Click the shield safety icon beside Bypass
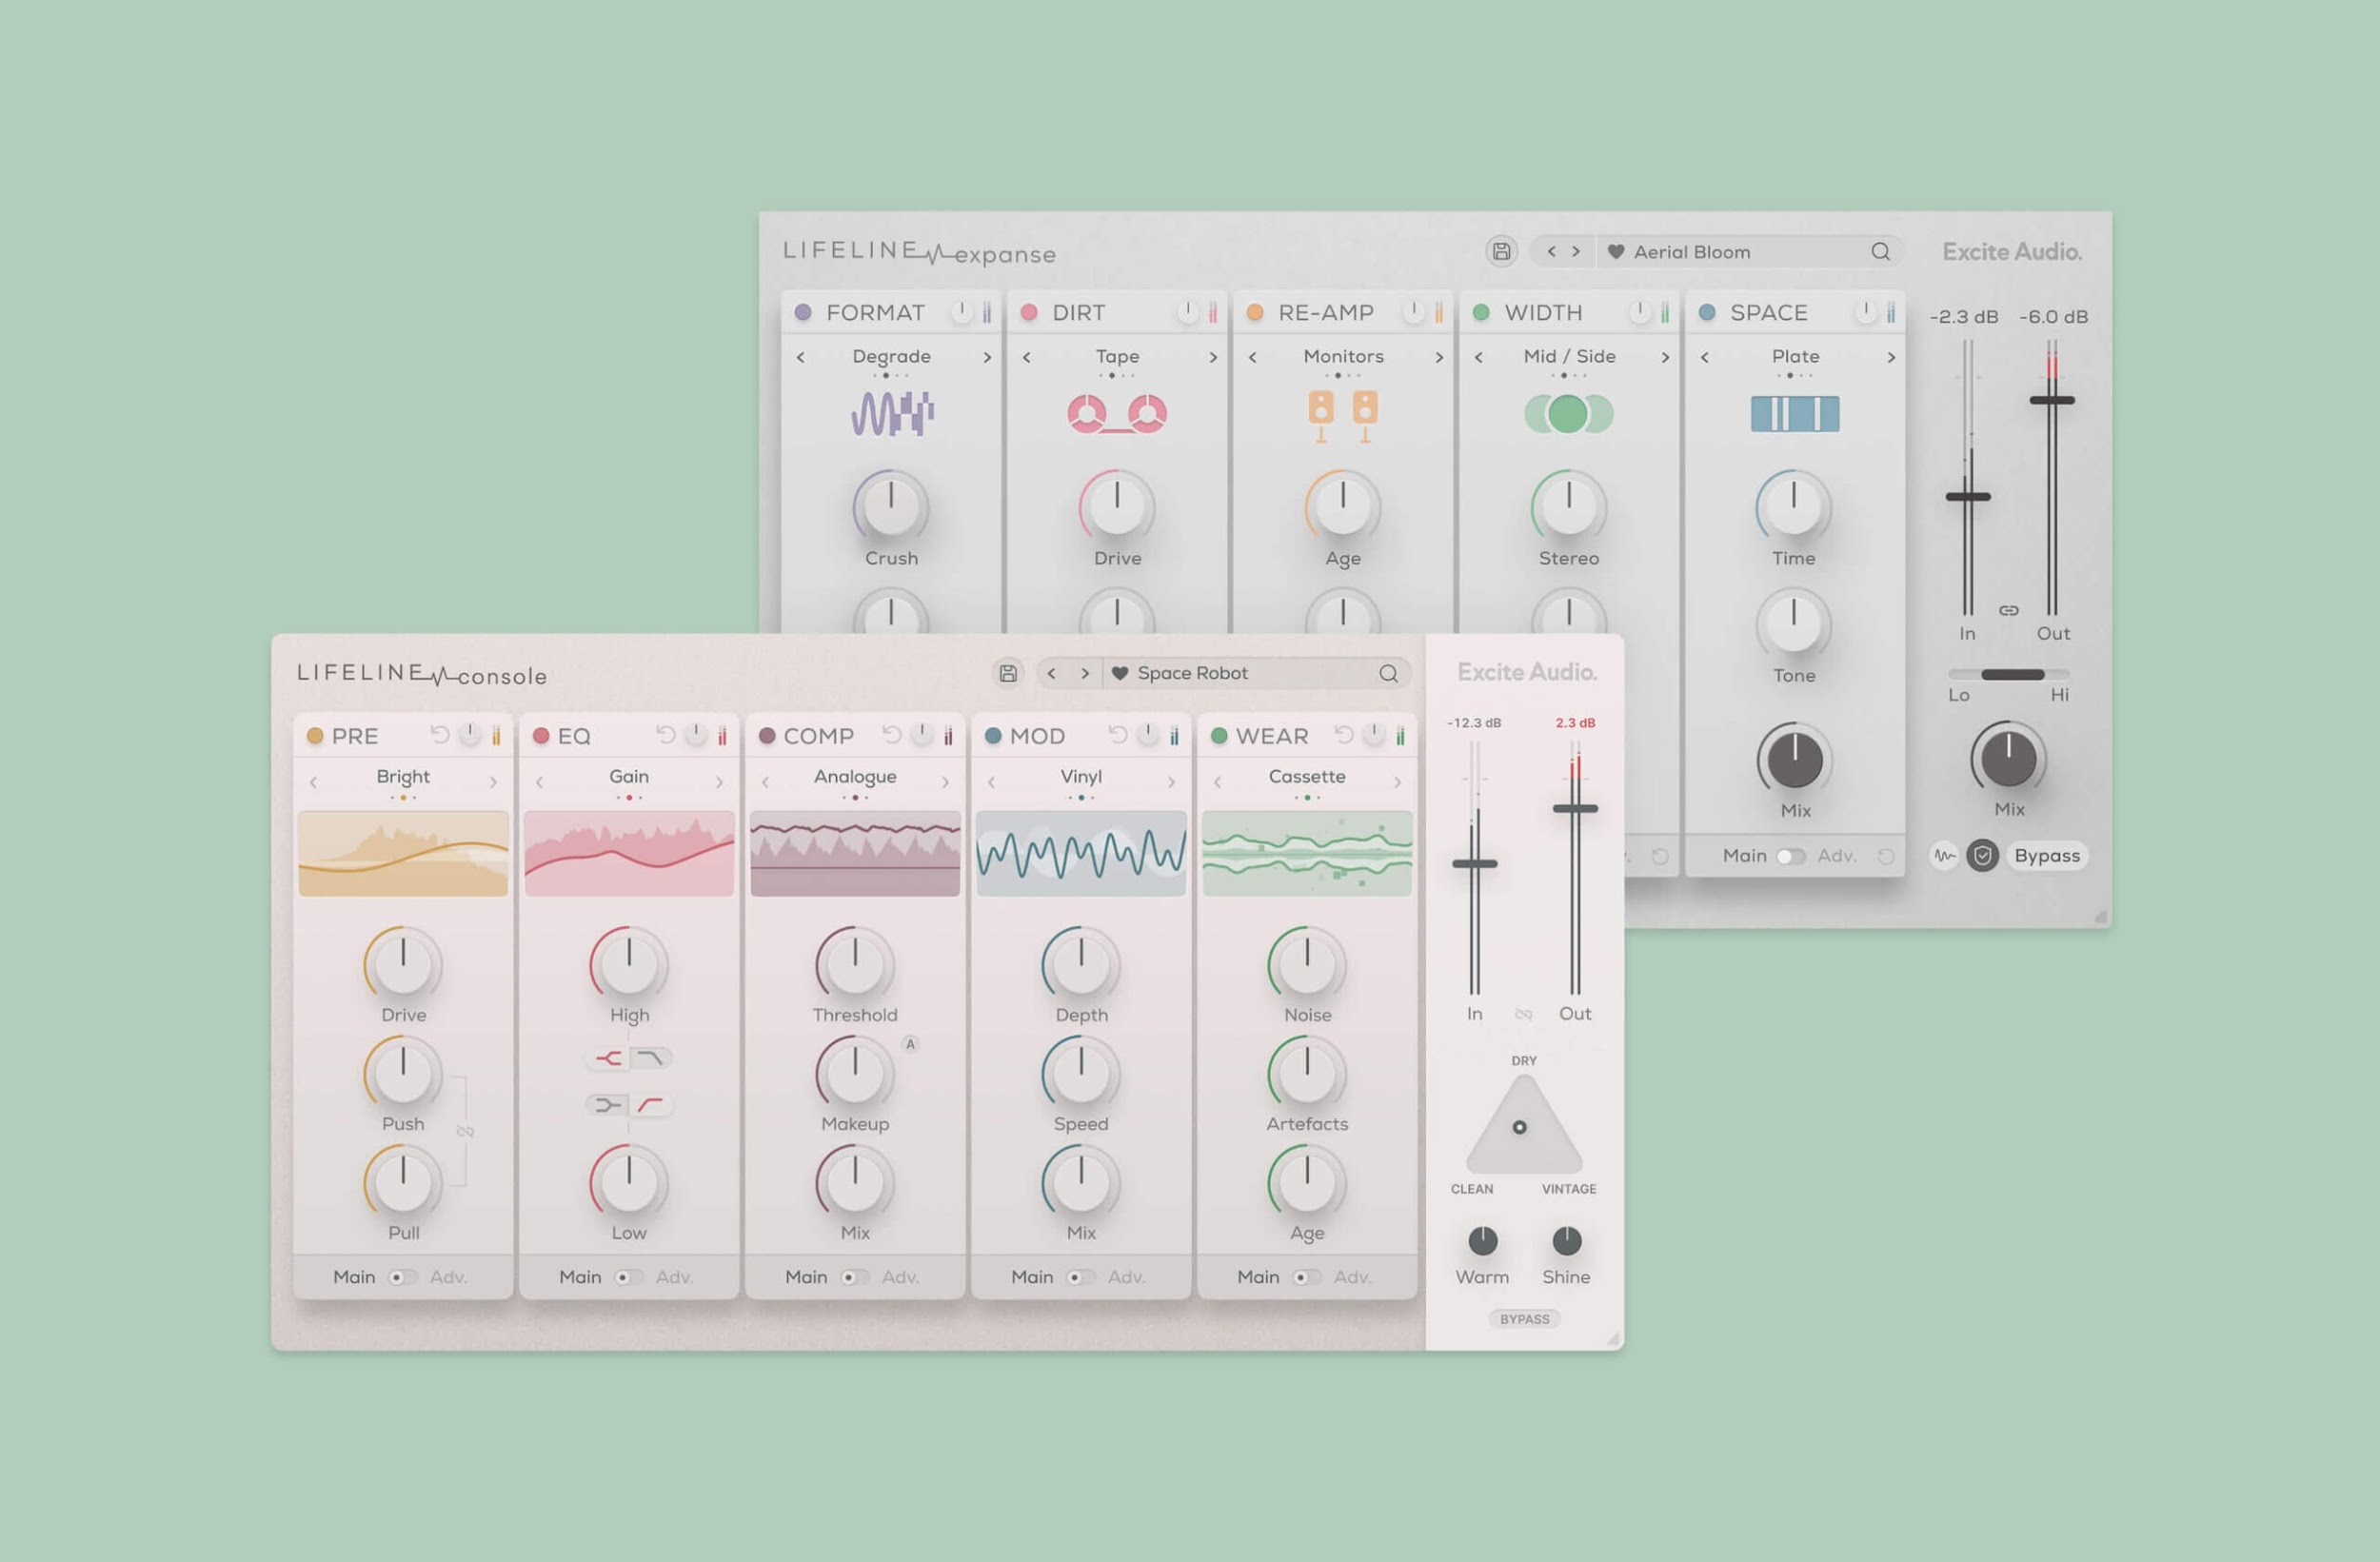Image resolution: width=2380 pixels, height=1562 pixels. click(1982, 855)
